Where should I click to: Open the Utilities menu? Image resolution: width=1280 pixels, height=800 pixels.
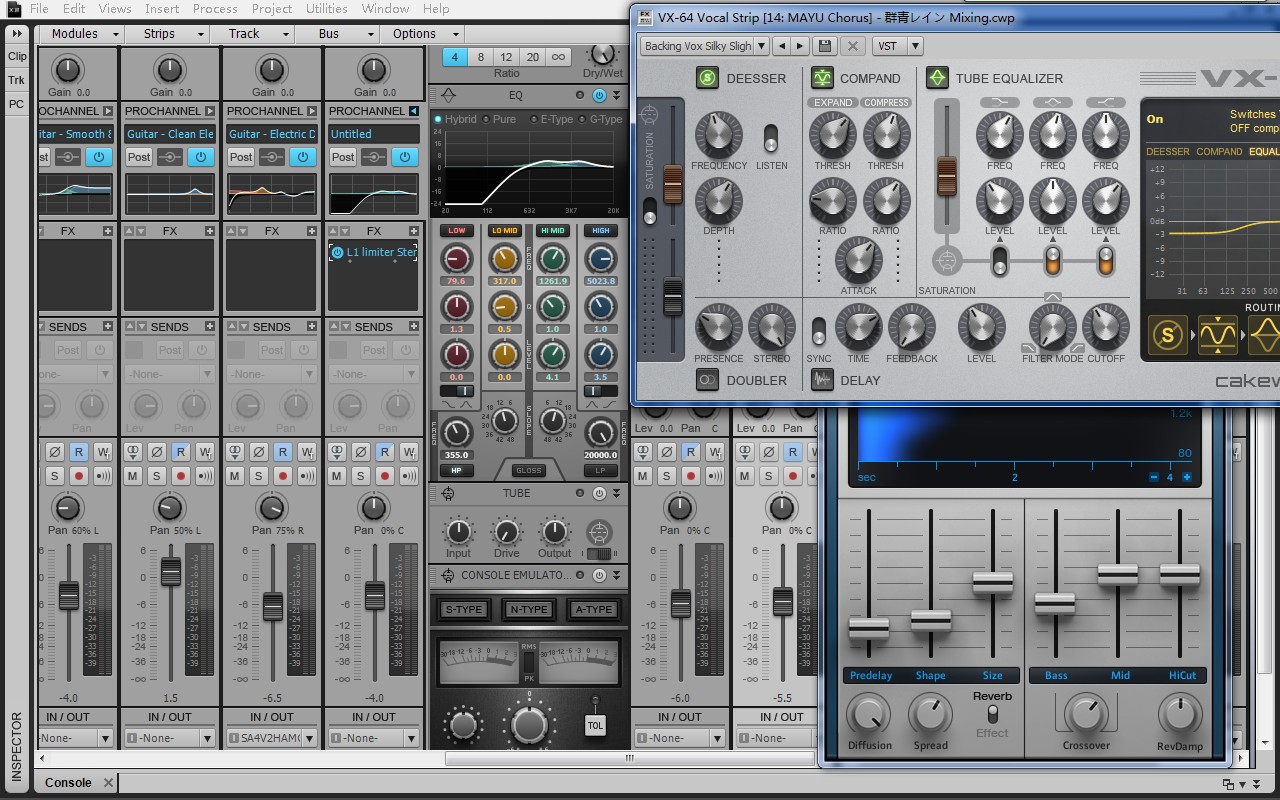326,9
